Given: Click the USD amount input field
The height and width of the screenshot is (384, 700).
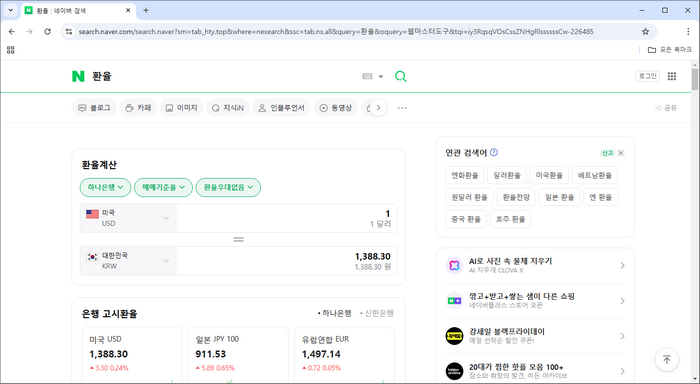Looking at the screenshot, I should click(287, 218).
